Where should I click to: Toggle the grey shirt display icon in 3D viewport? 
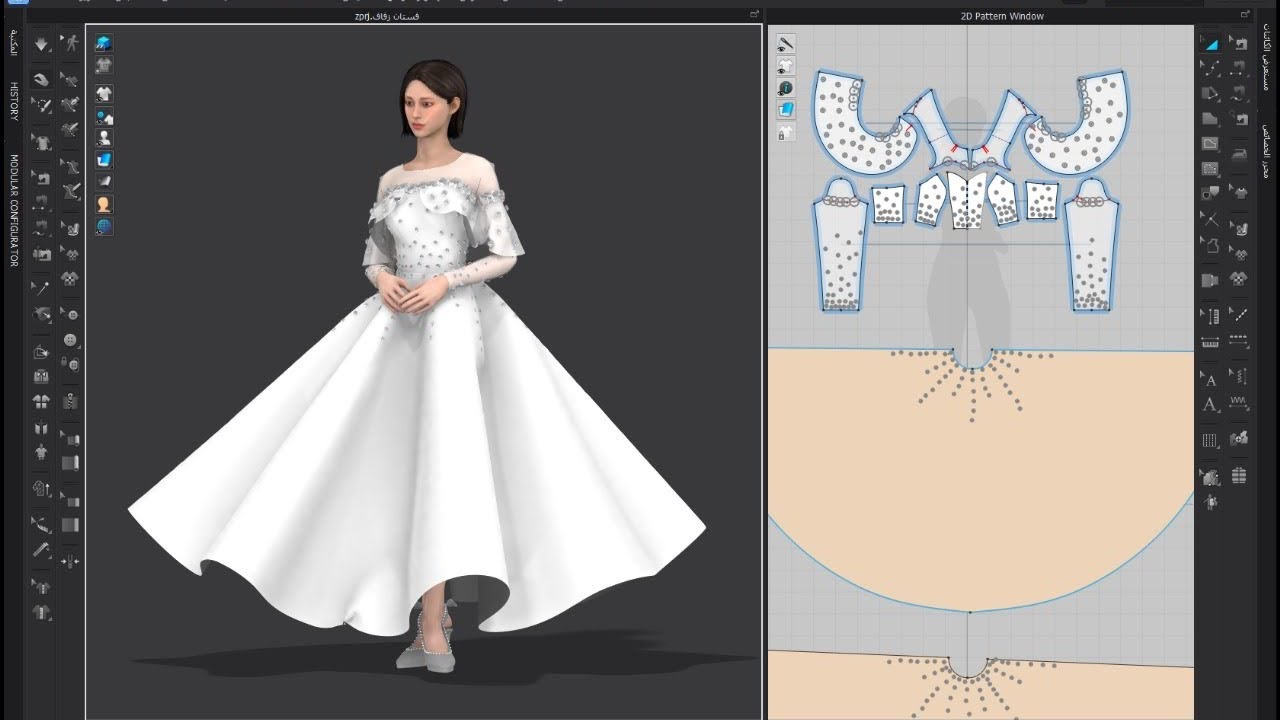tap(104, 65)
